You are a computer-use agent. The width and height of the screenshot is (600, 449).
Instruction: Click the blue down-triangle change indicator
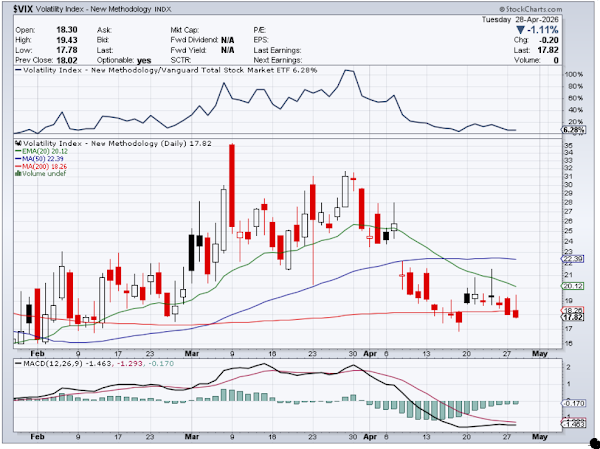tap(520, 30)
